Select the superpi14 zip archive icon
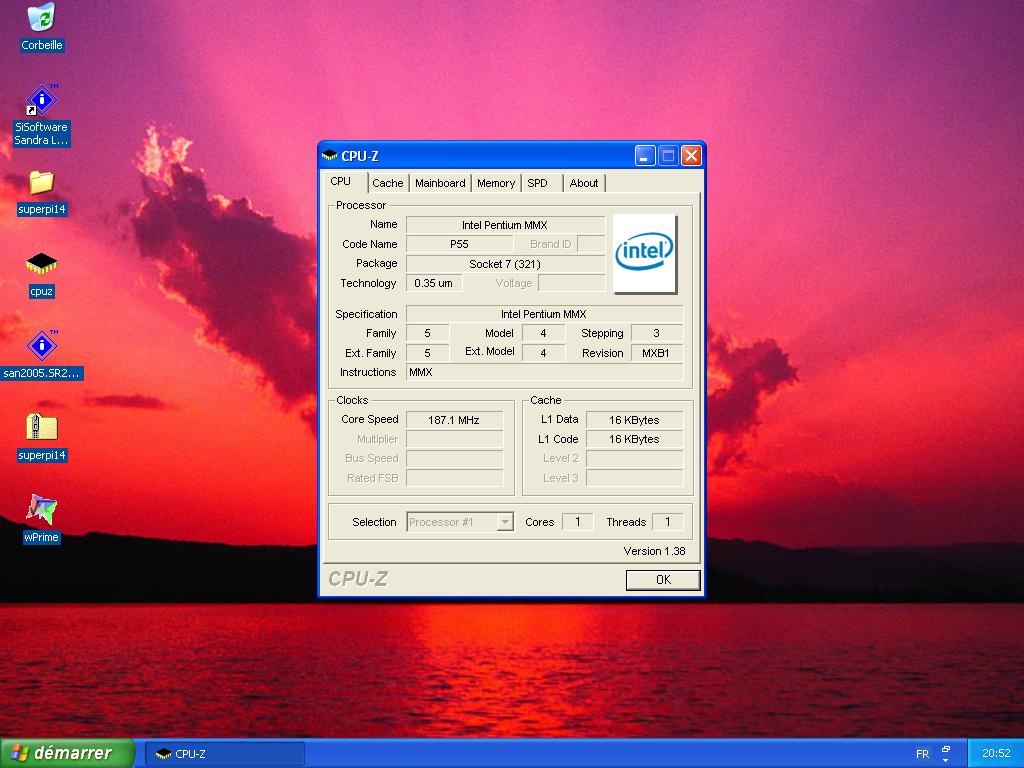 pos(41,438)
